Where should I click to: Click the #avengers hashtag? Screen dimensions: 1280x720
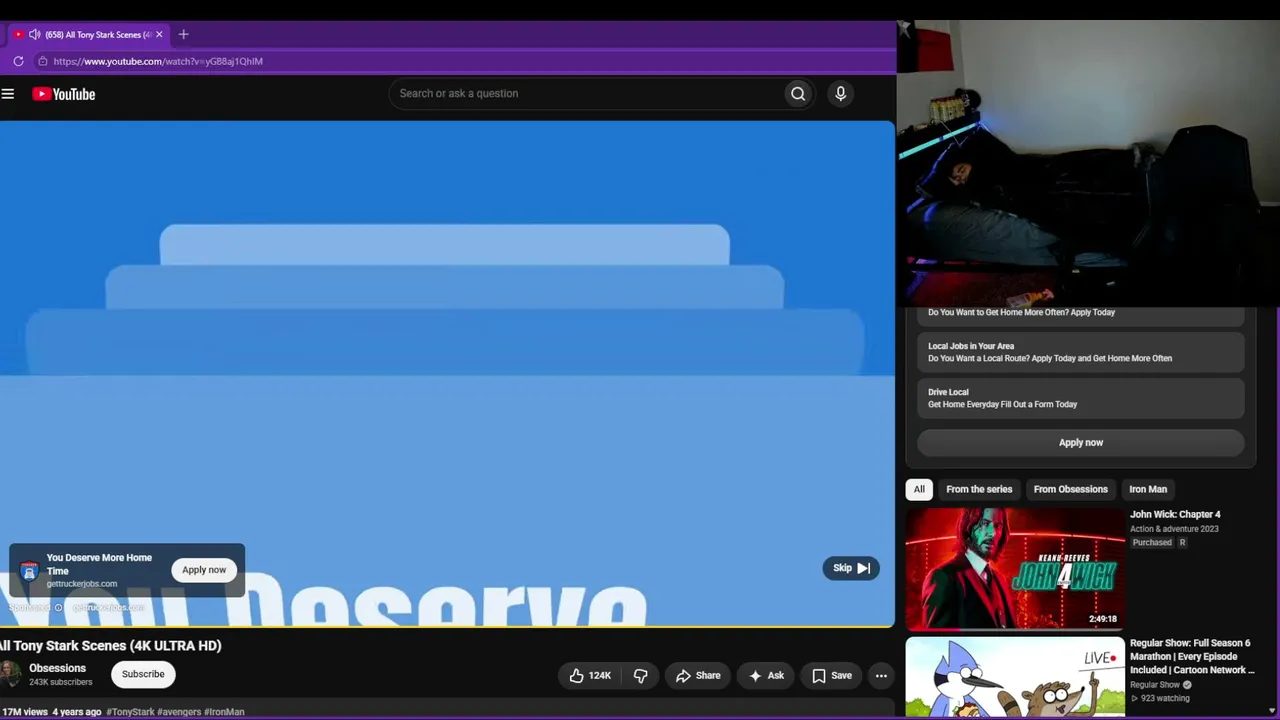point(179,712)
